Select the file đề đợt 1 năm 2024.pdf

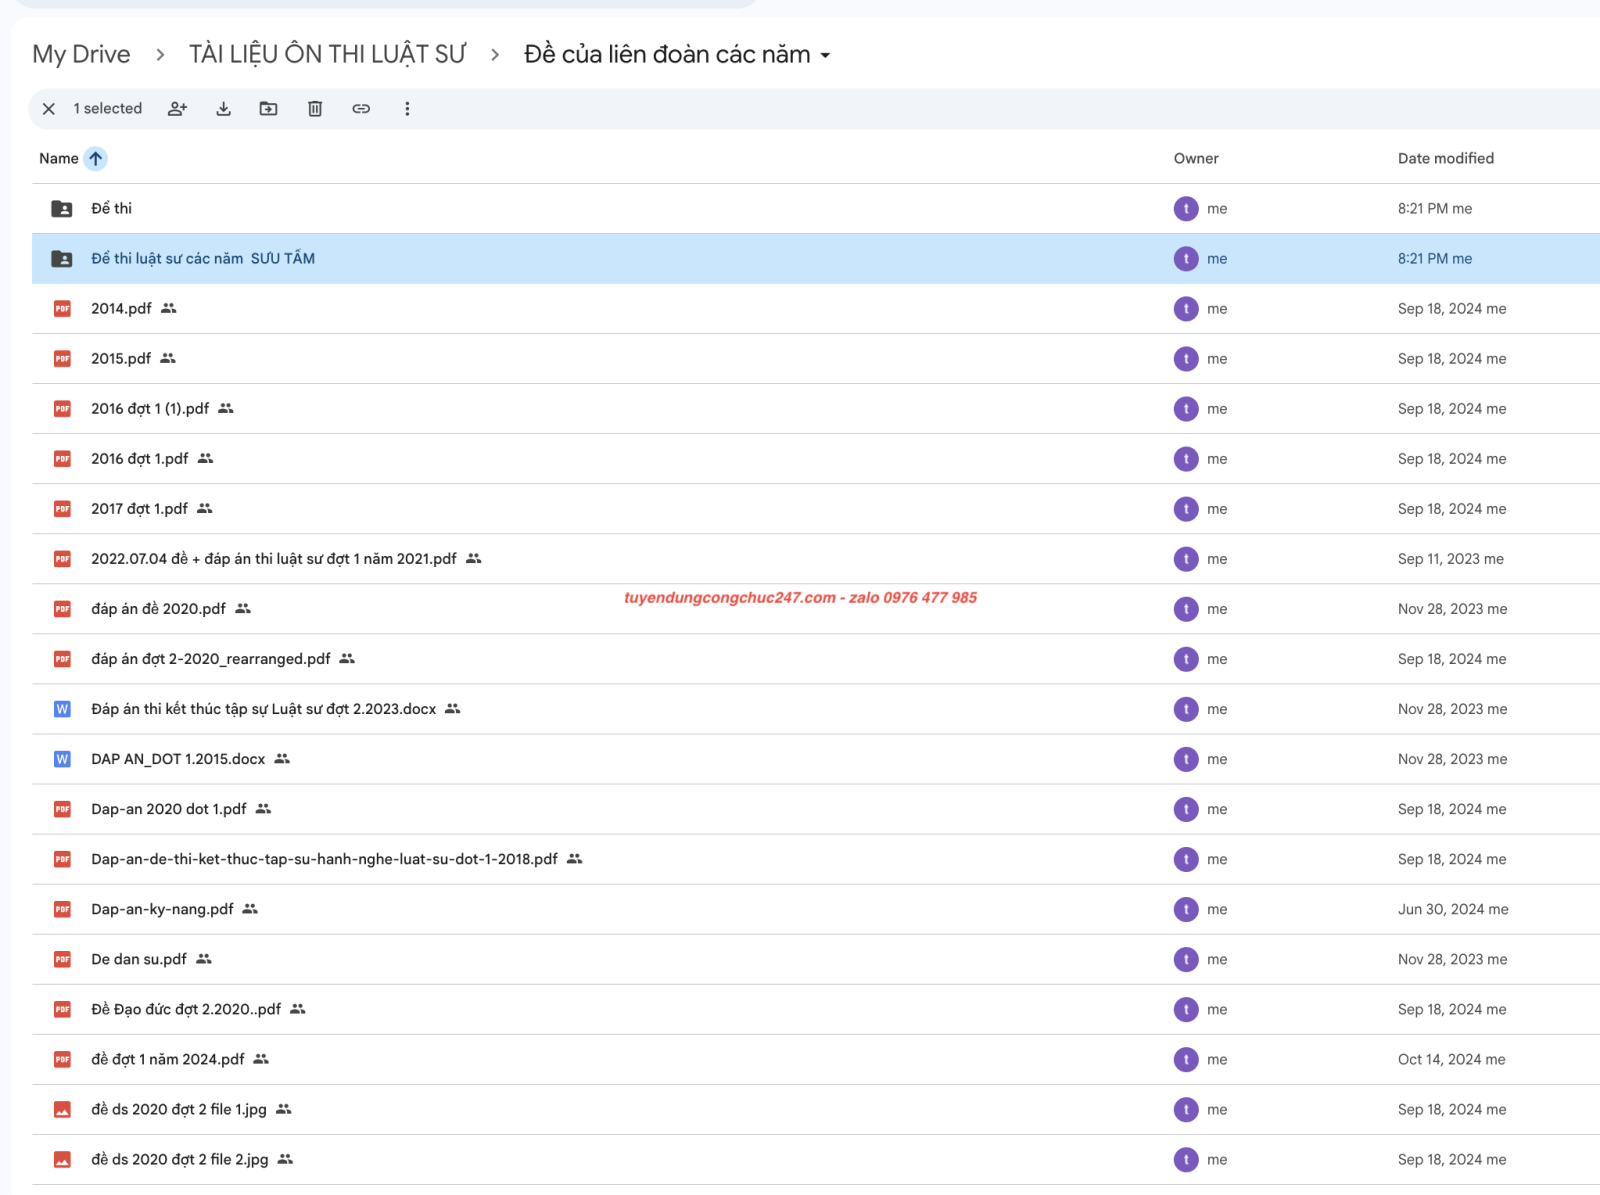(167, 1059)
